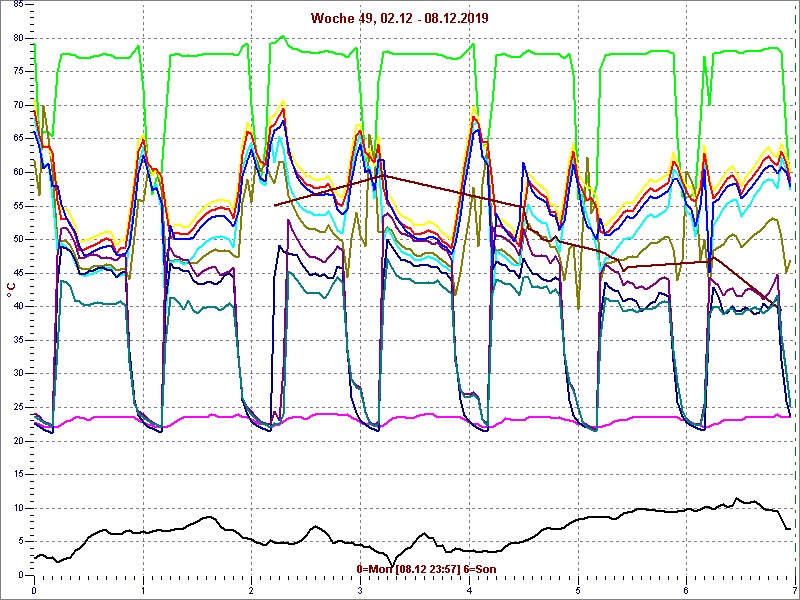
Task: Click the dark red straight trend line
Action: click(450, 192)
